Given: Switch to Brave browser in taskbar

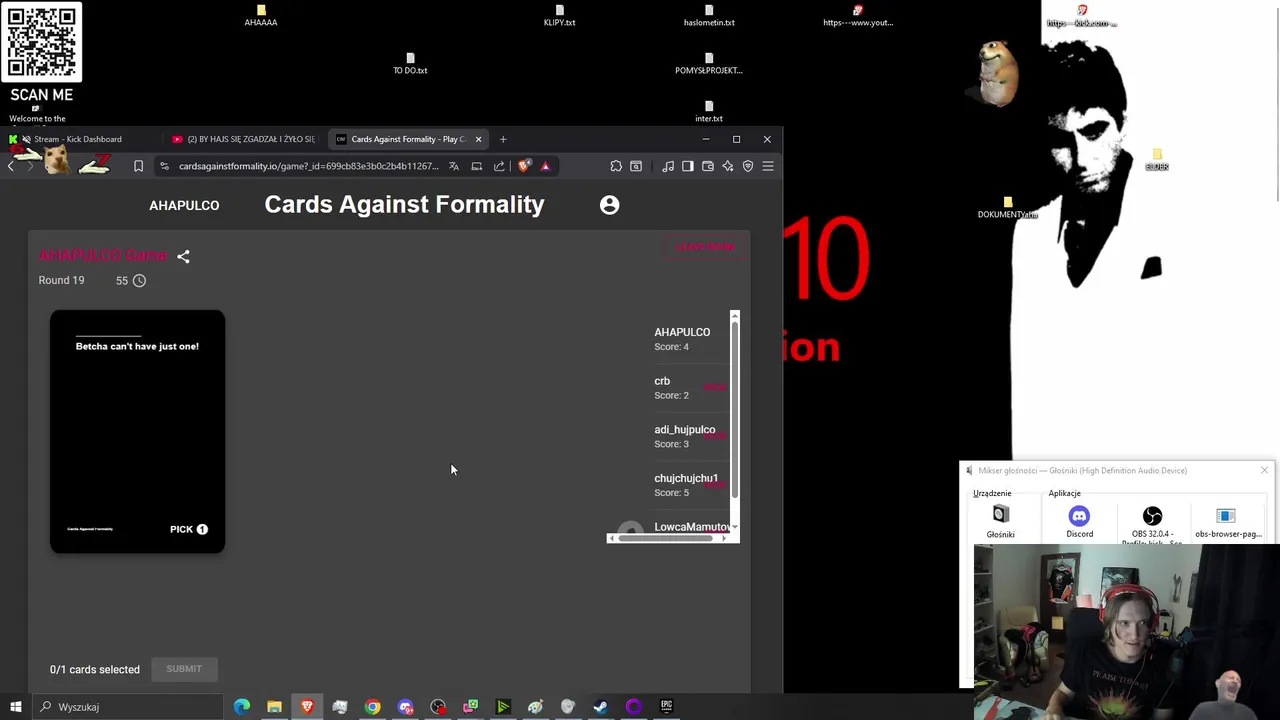Looking at the screenshot, I should click(x=307, y=707).
